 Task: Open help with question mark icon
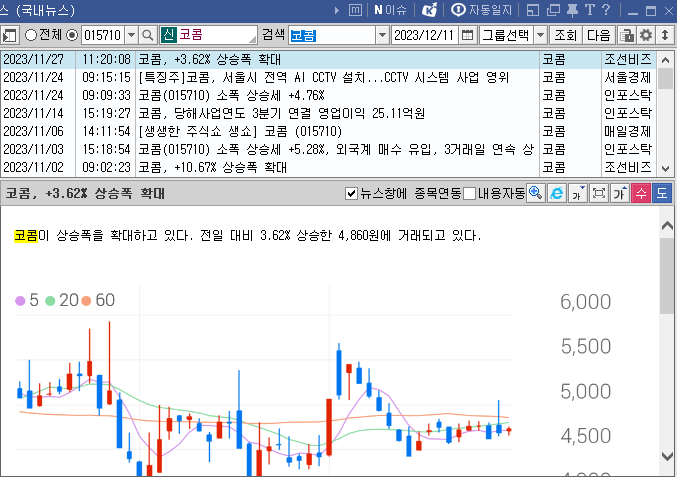coord(606,9)
